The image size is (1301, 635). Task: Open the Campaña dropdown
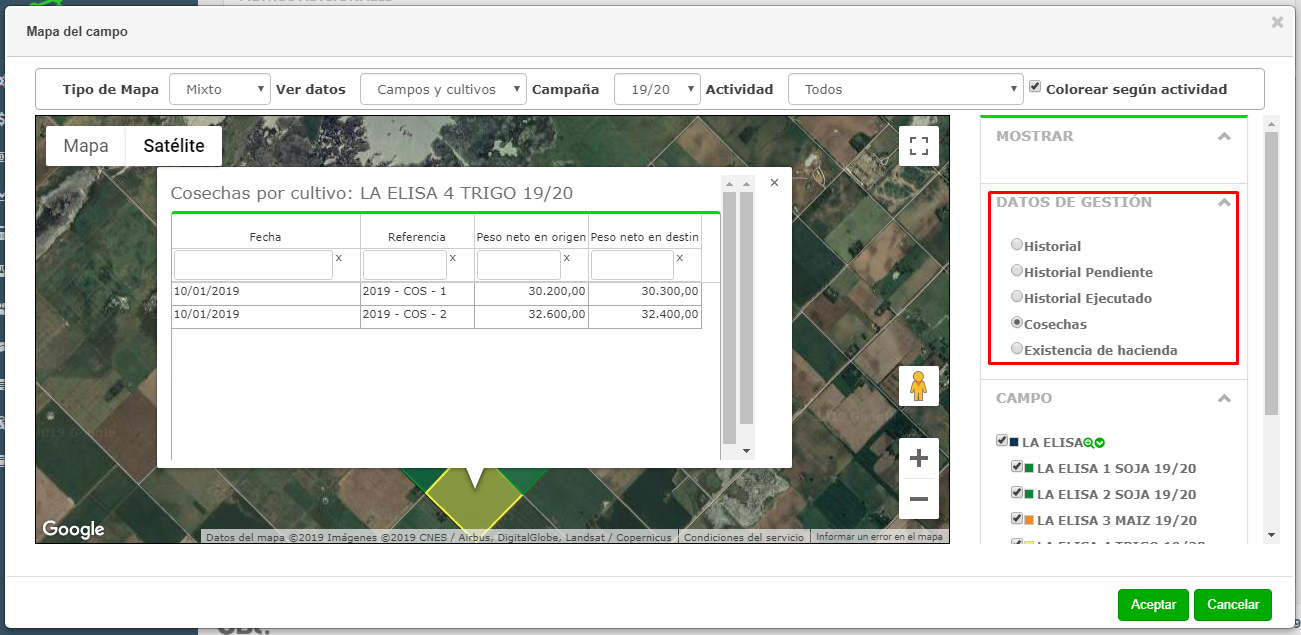(x=657, y=89)
